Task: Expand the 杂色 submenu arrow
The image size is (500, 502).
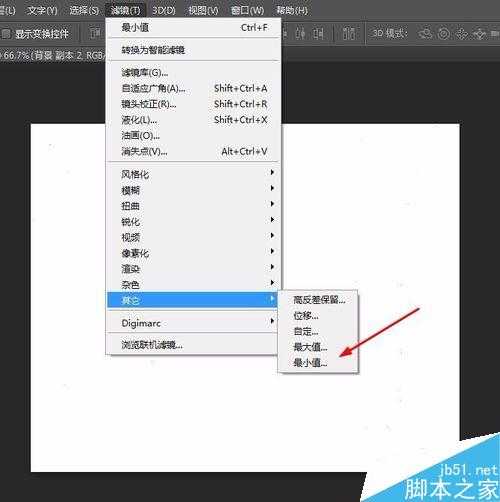Action: tap(272, 283)
